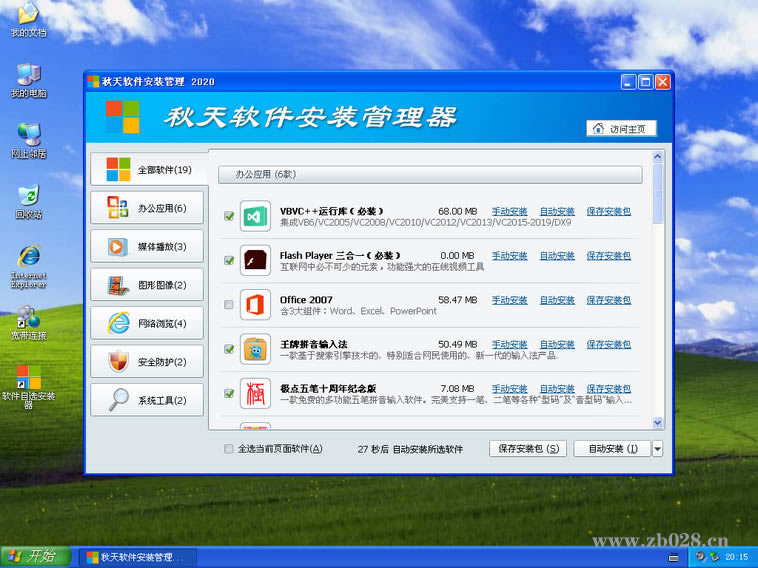The height and width of the screenshot is (568, 758).
Task: Click 手动安装 for 王牌拼音输入法
Action: click(x=510, y=345)
